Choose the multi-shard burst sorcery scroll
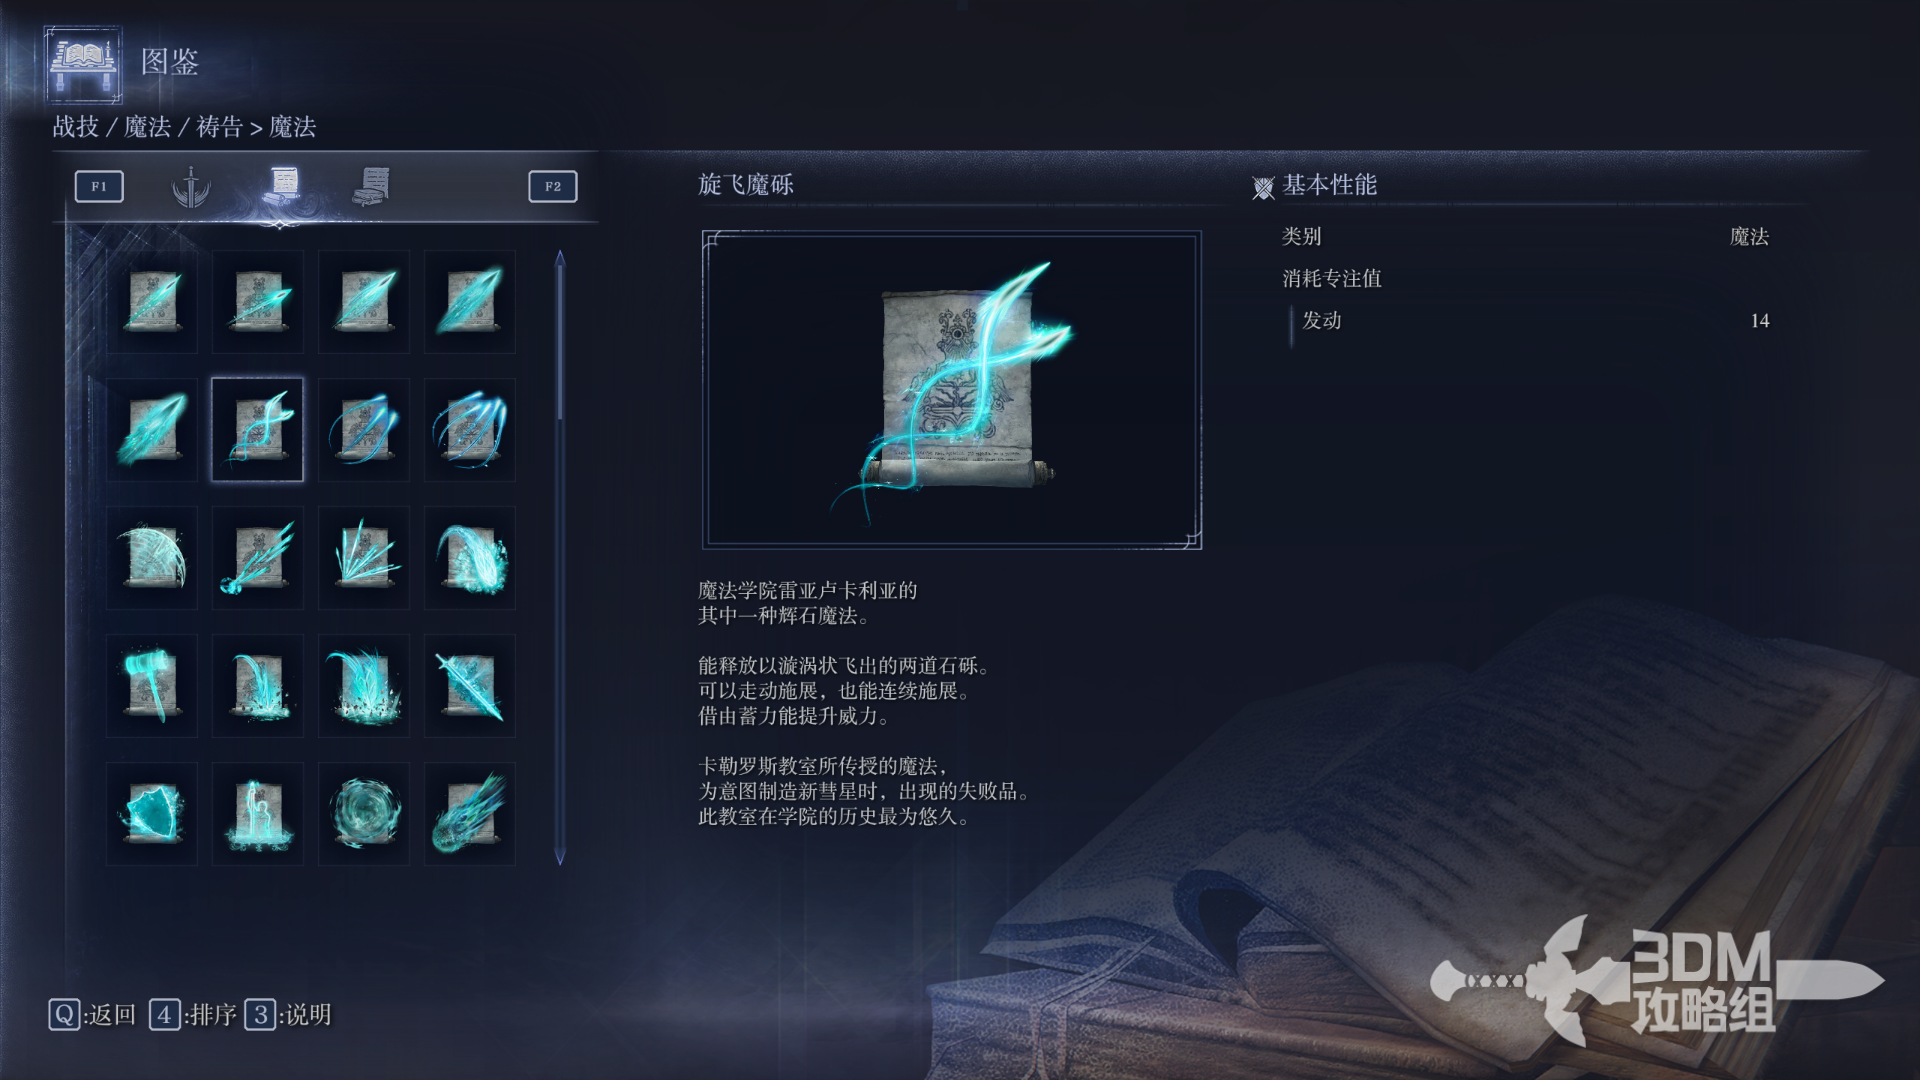 pos(364,558)
